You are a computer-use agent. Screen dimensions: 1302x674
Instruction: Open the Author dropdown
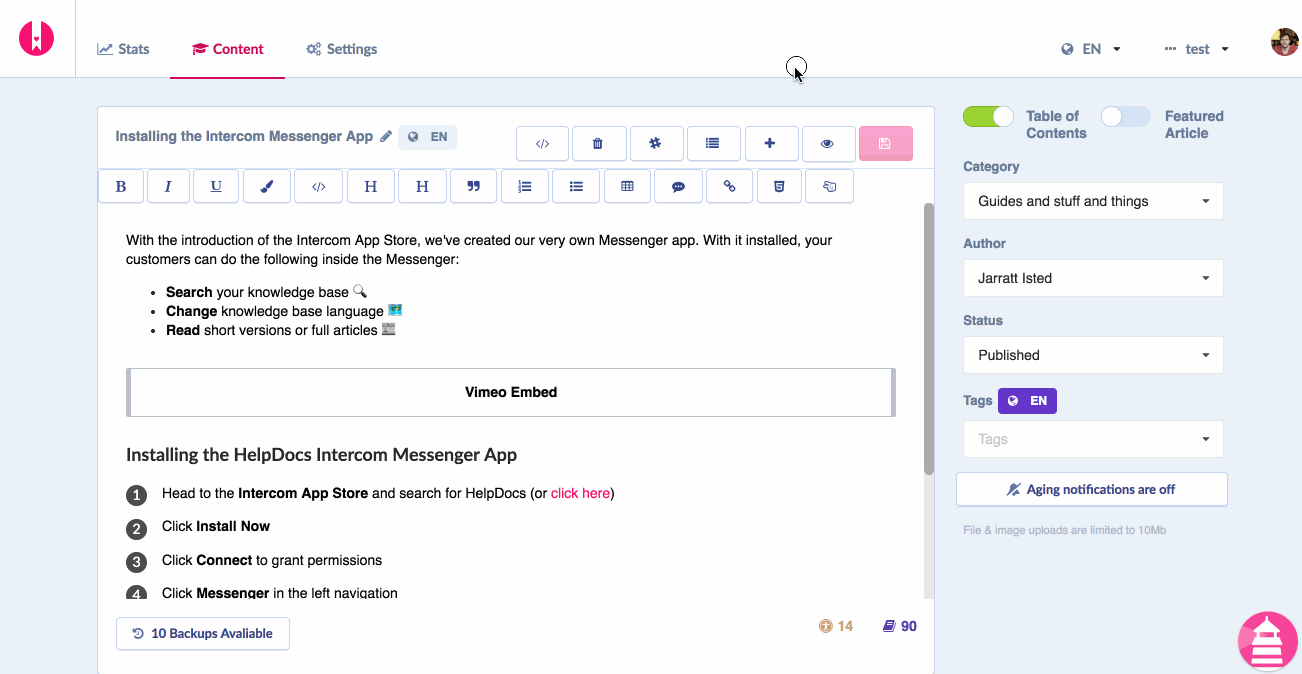coord(1093,278)
